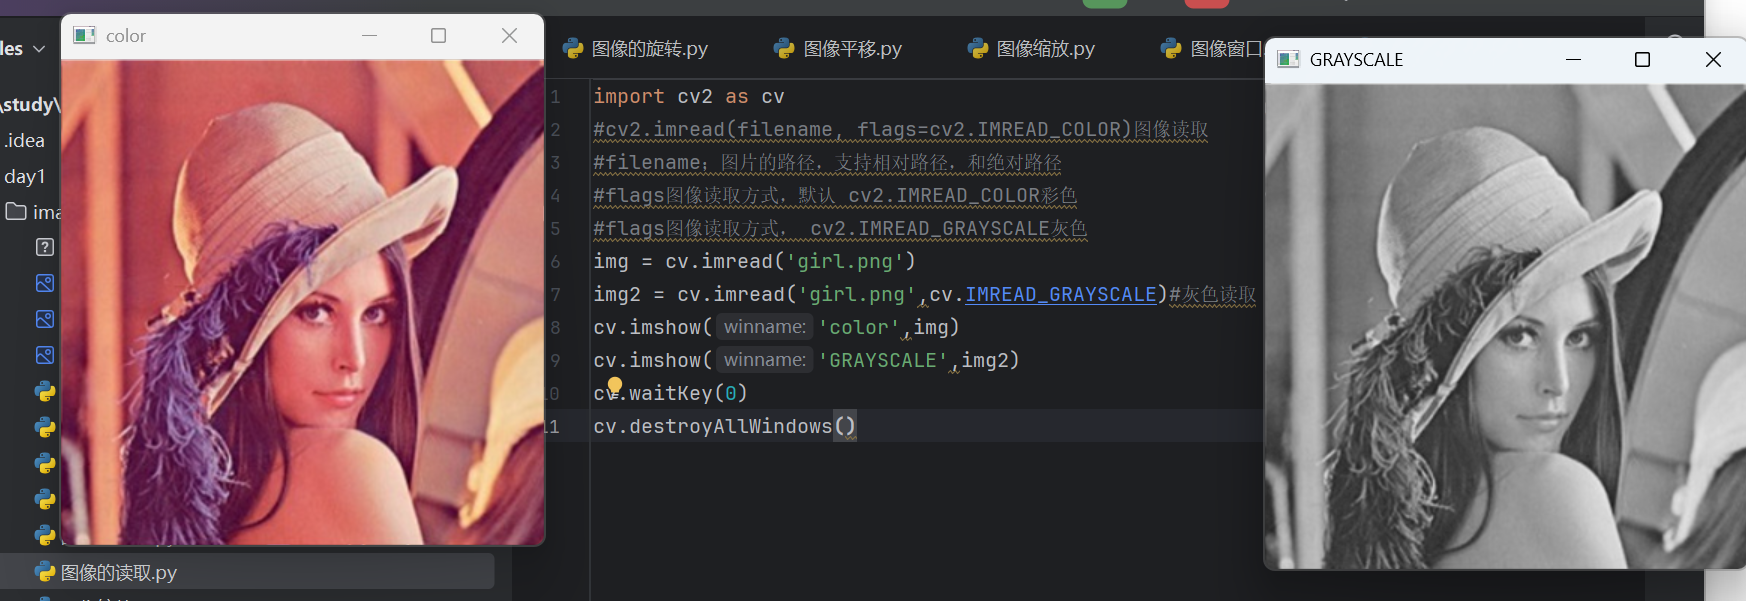
Task: Click the line "img = cv.imread('girl.png')"
Action: [754, 261]
